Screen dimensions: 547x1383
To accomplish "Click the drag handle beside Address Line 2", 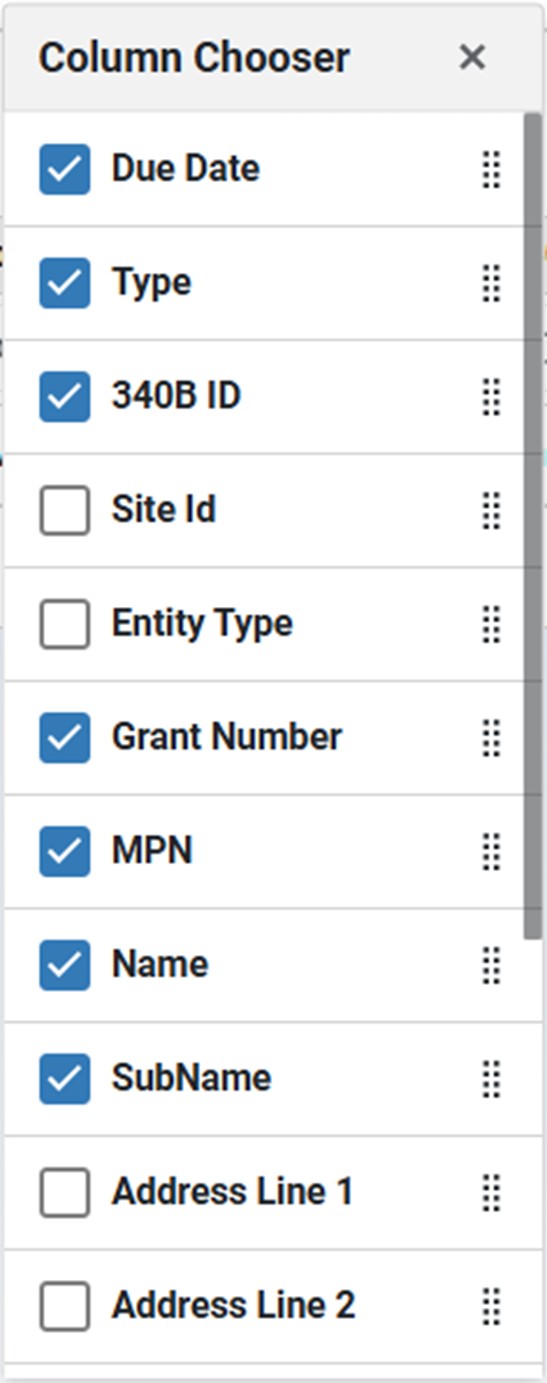I will pyautogui.click(x=490, y=1306).
